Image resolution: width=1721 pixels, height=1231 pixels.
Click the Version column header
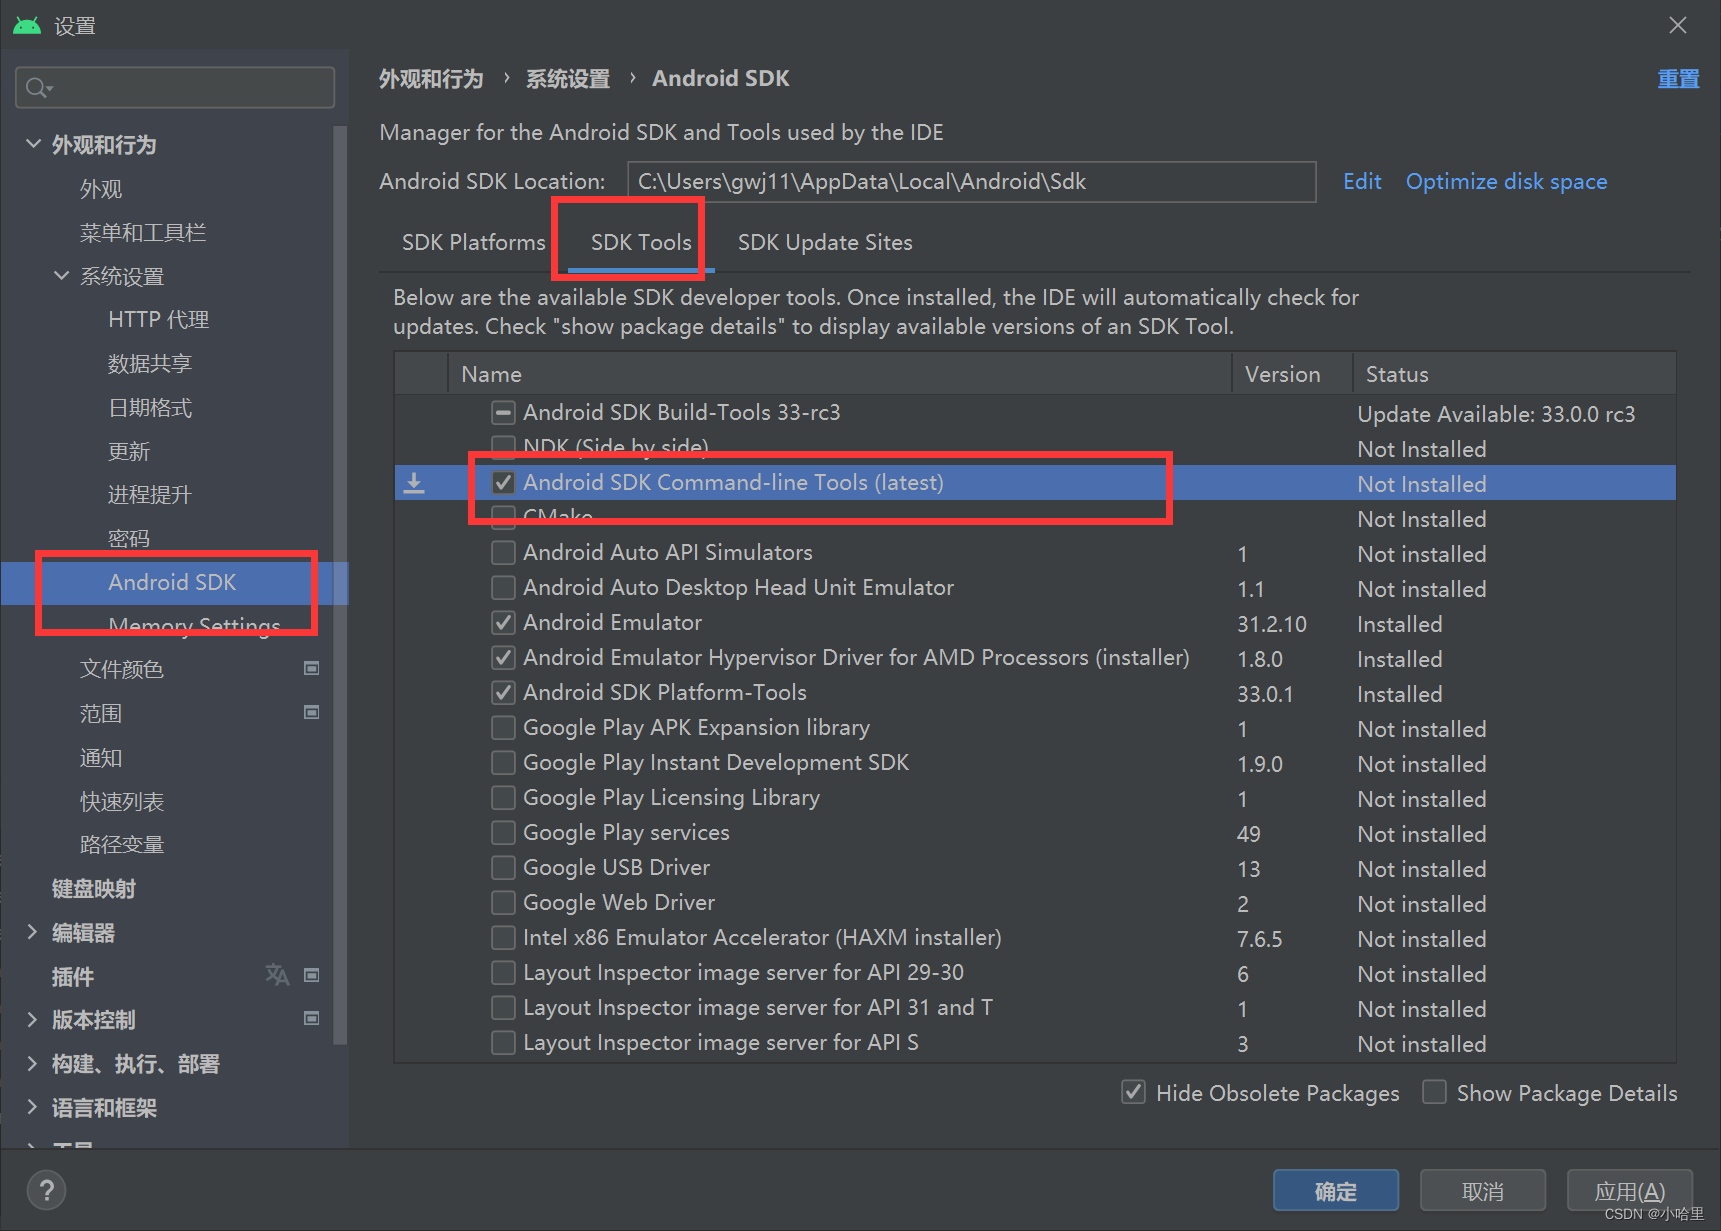1292,374
